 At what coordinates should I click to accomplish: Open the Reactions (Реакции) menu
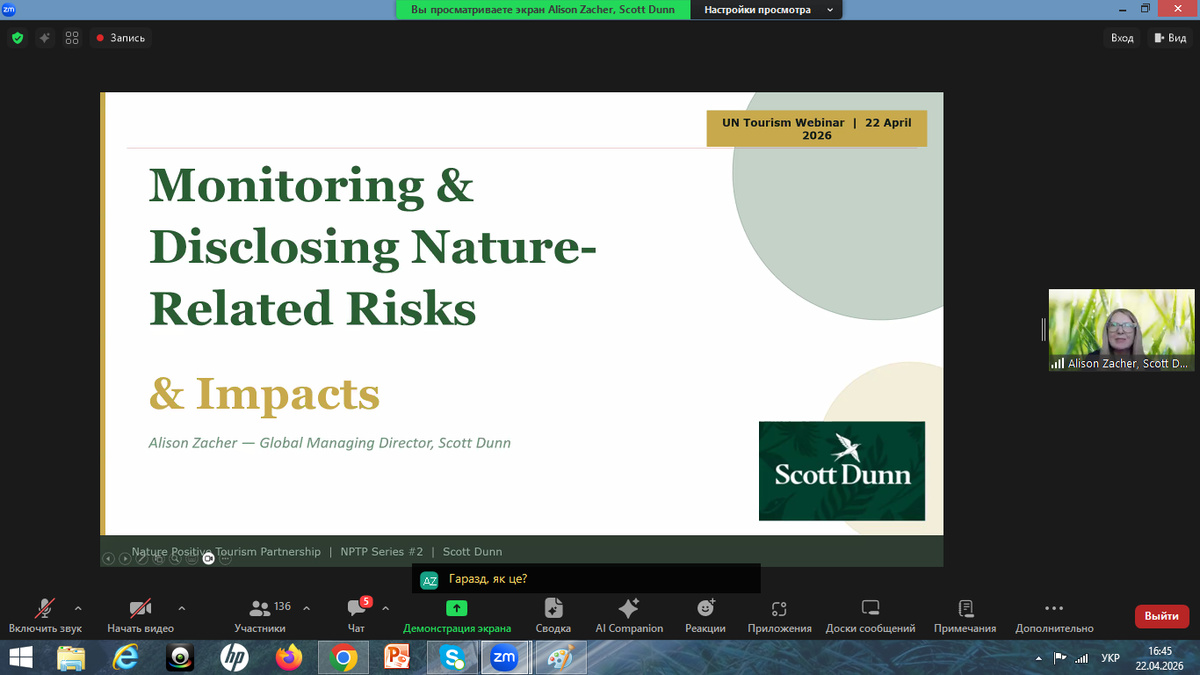pos(705,615)
